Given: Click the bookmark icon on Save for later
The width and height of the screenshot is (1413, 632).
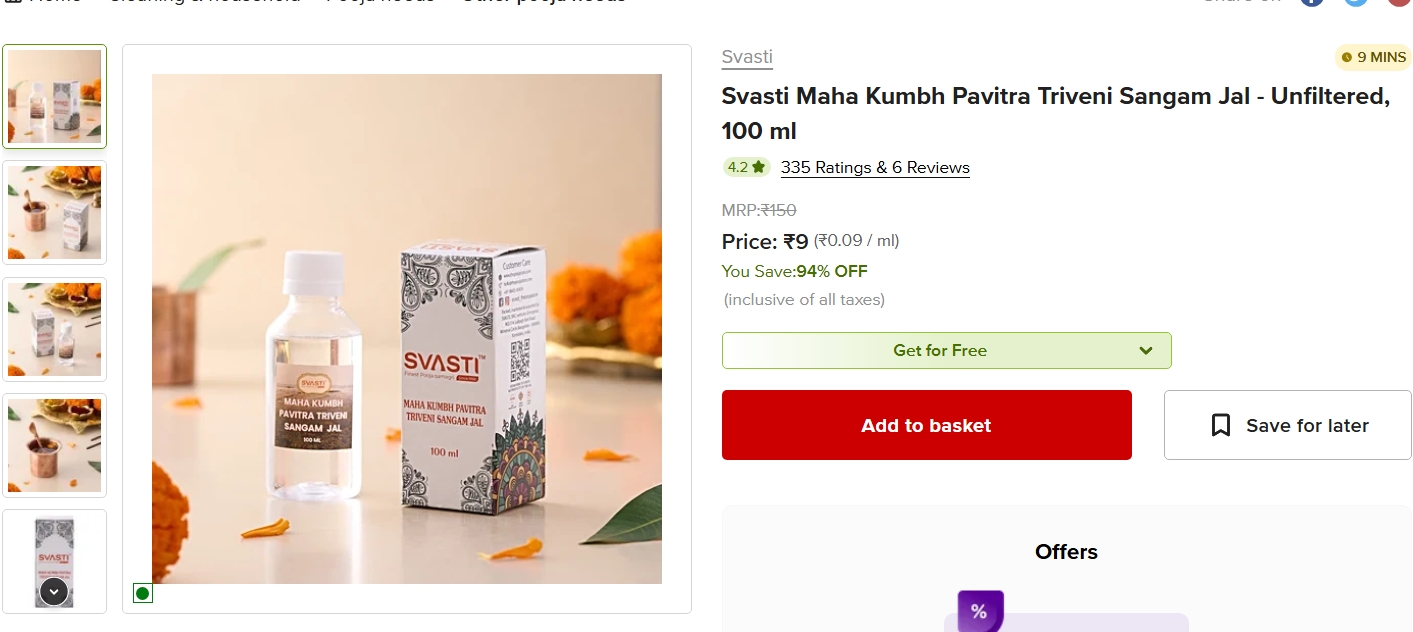Looking at the screenshot, I should coord(1221,424).
